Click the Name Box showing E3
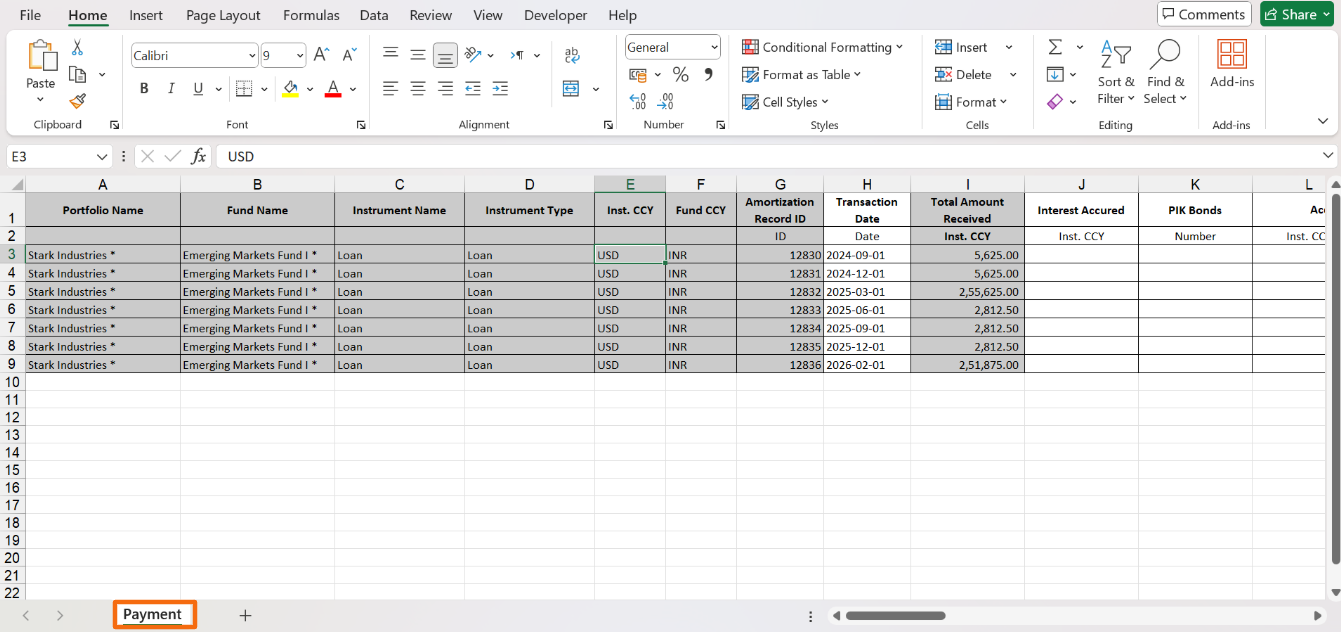The height and width of the screenshot is (632, 1341). (50, 157)
